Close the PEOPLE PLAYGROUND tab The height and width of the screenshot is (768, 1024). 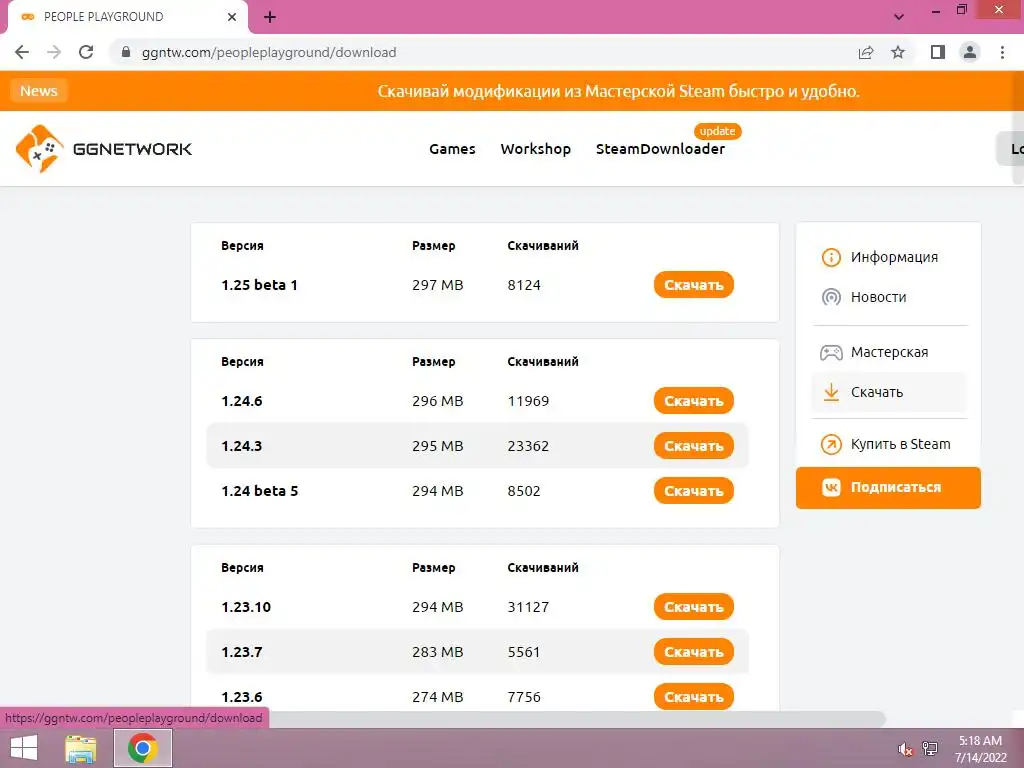232,17
